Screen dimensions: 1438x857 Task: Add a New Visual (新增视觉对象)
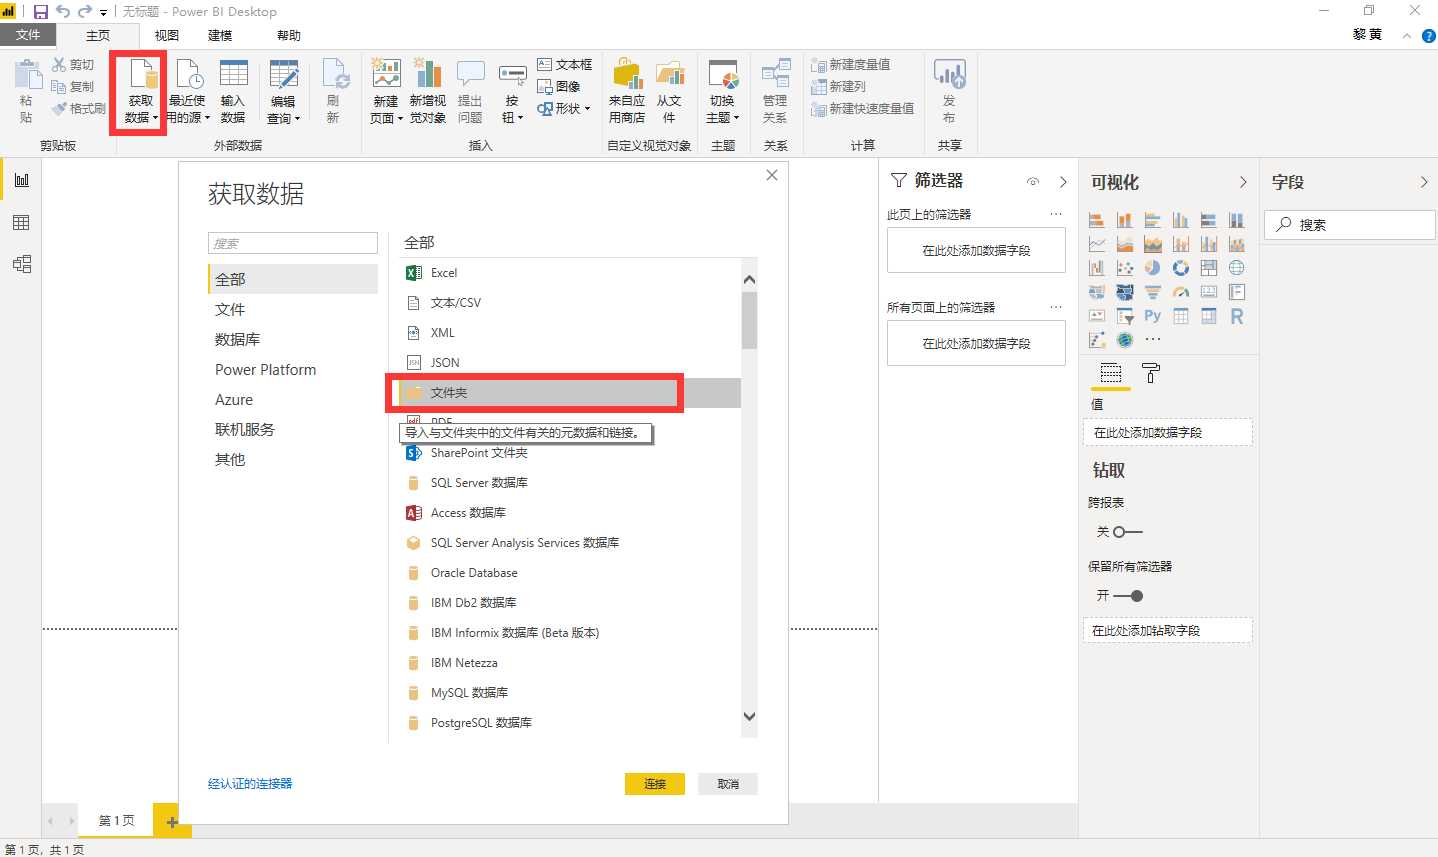(428, 92)
